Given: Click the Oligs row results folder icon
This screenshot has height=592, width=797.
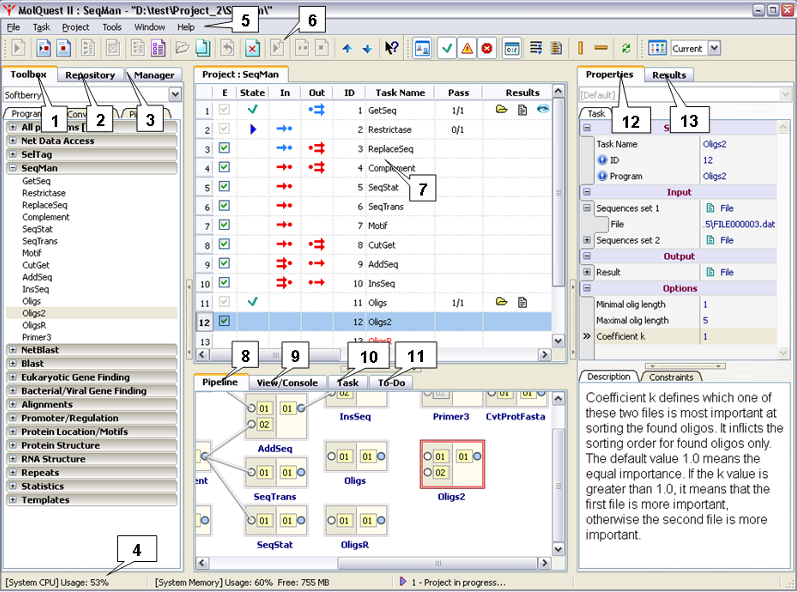Looking at the screenshot, I should (502, 302).
